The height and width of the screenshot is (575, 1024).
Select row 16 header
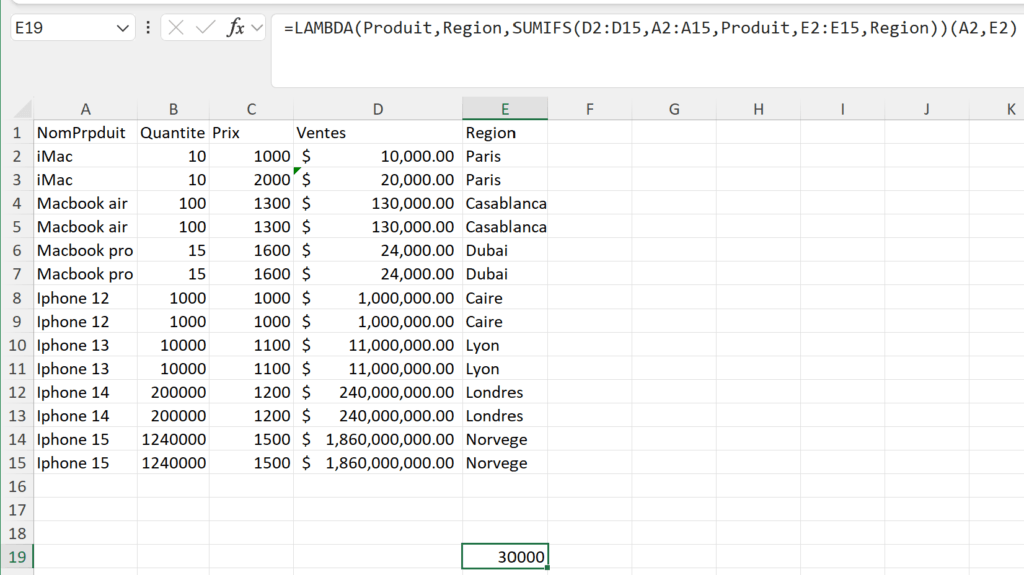coord(17,486)
